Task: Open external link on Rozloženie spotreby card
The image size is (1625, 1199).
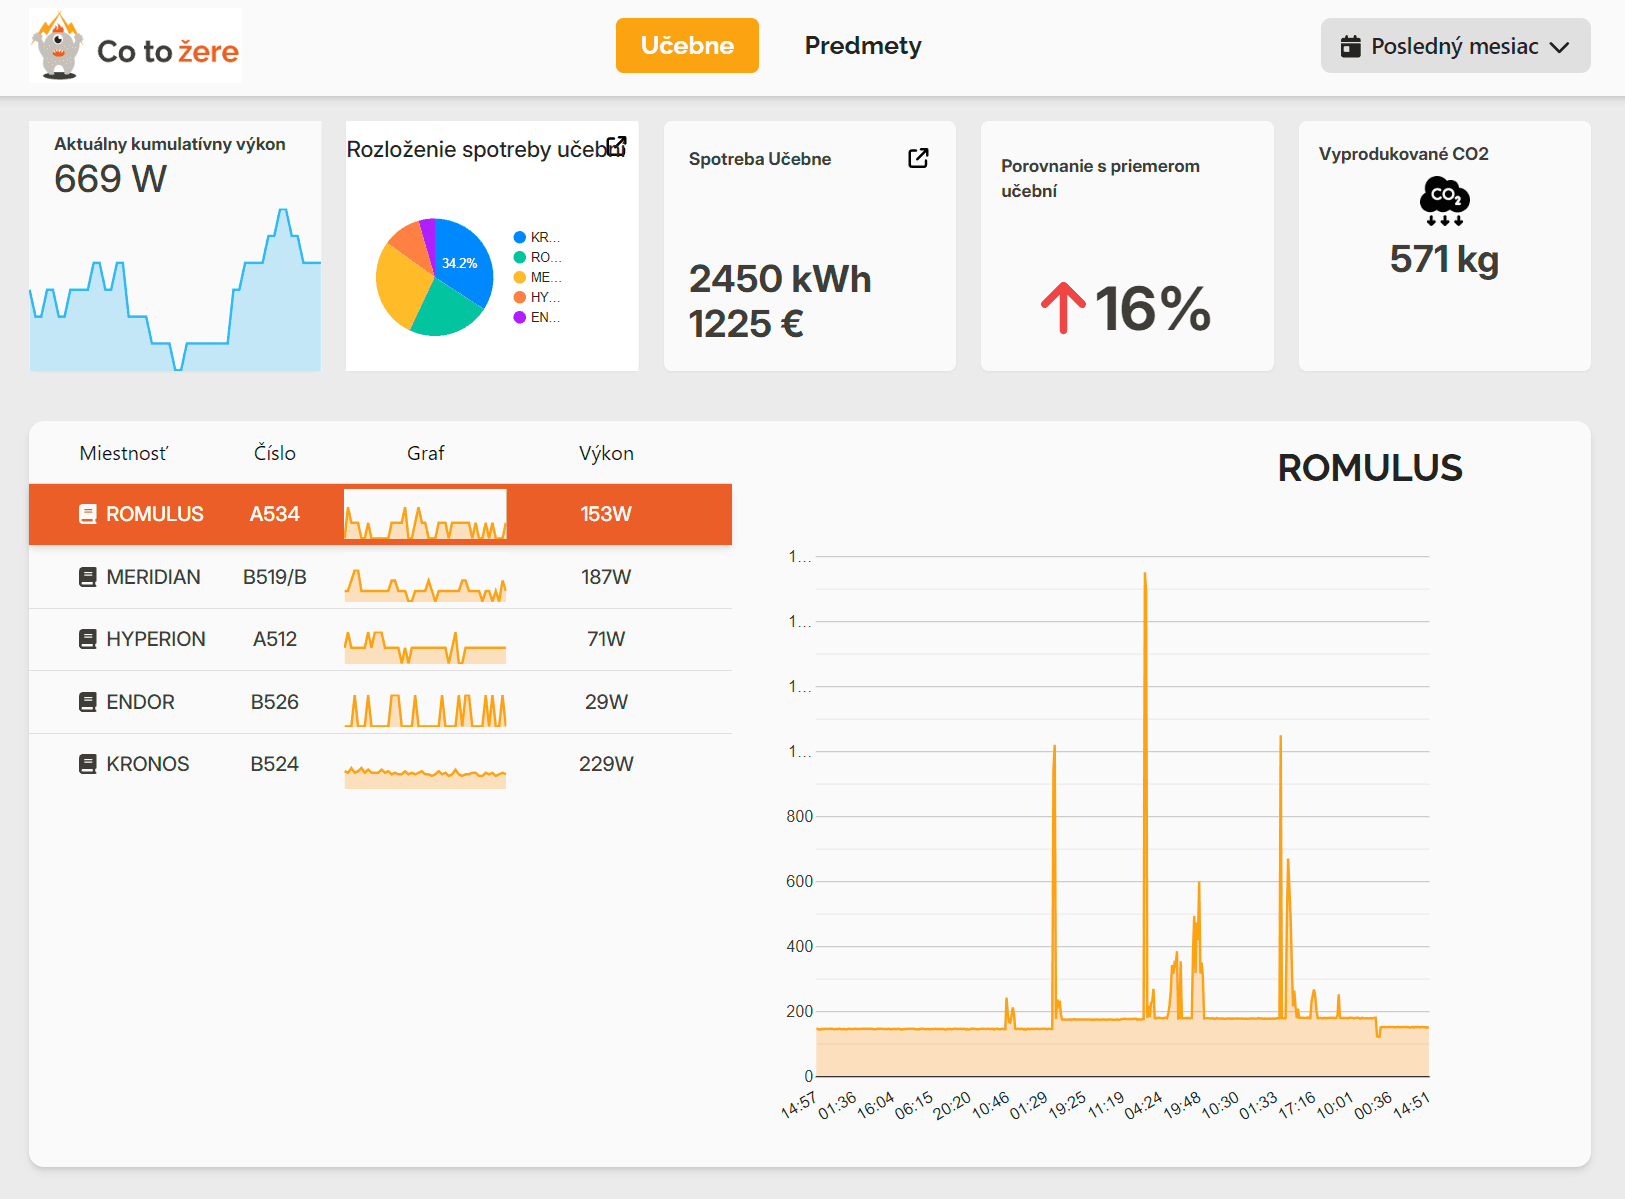Action: pyautogui.click(x=617, y=146)
